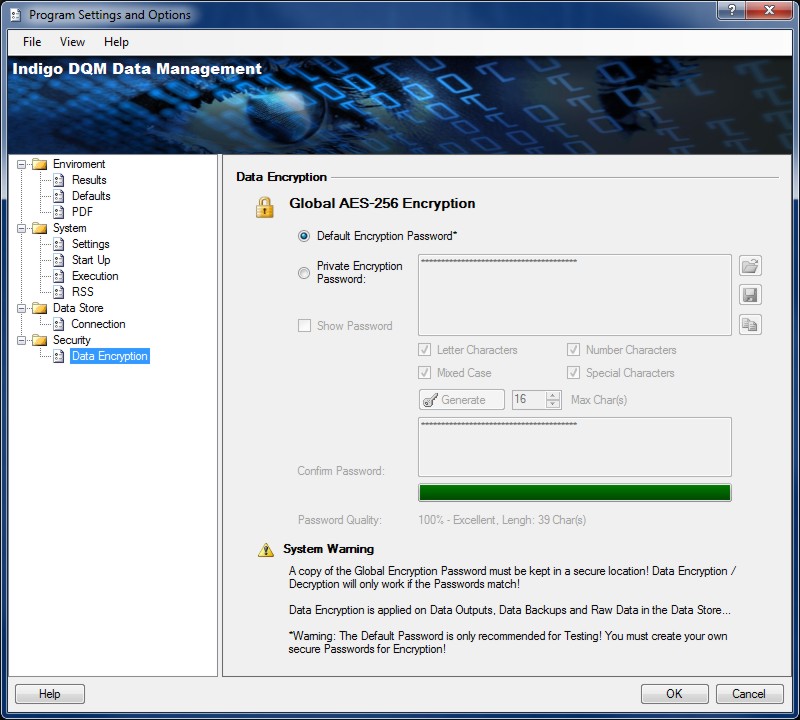This screenshot has height=720, width=800.
Task: Collapse the Enviroment tree node
Action: click(x=21, y=164)
